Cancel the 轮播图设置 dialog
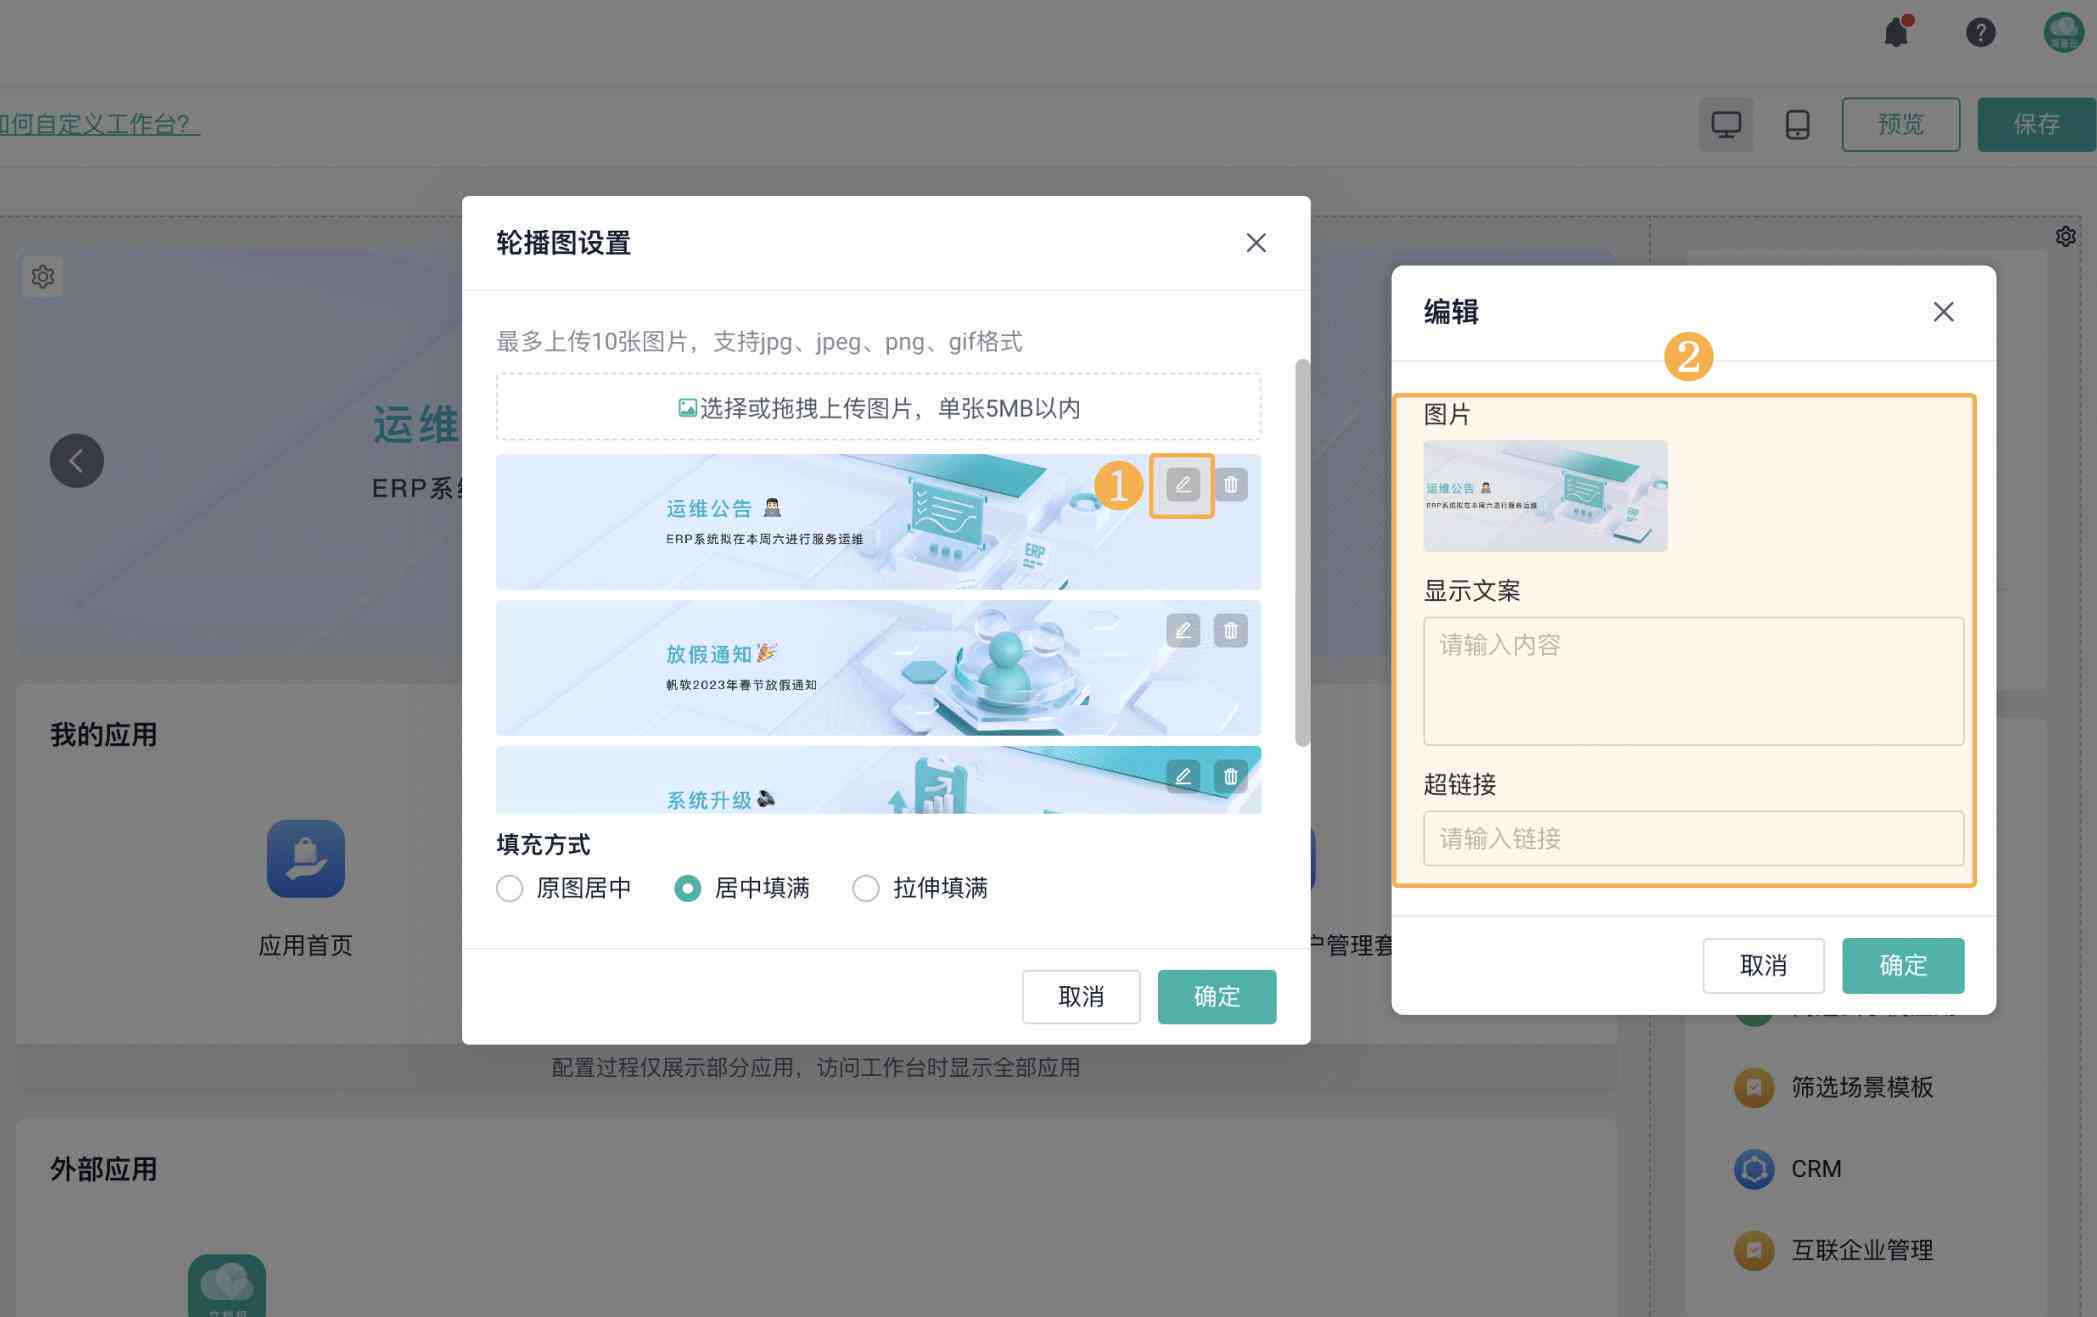 tap(1081, 997)
